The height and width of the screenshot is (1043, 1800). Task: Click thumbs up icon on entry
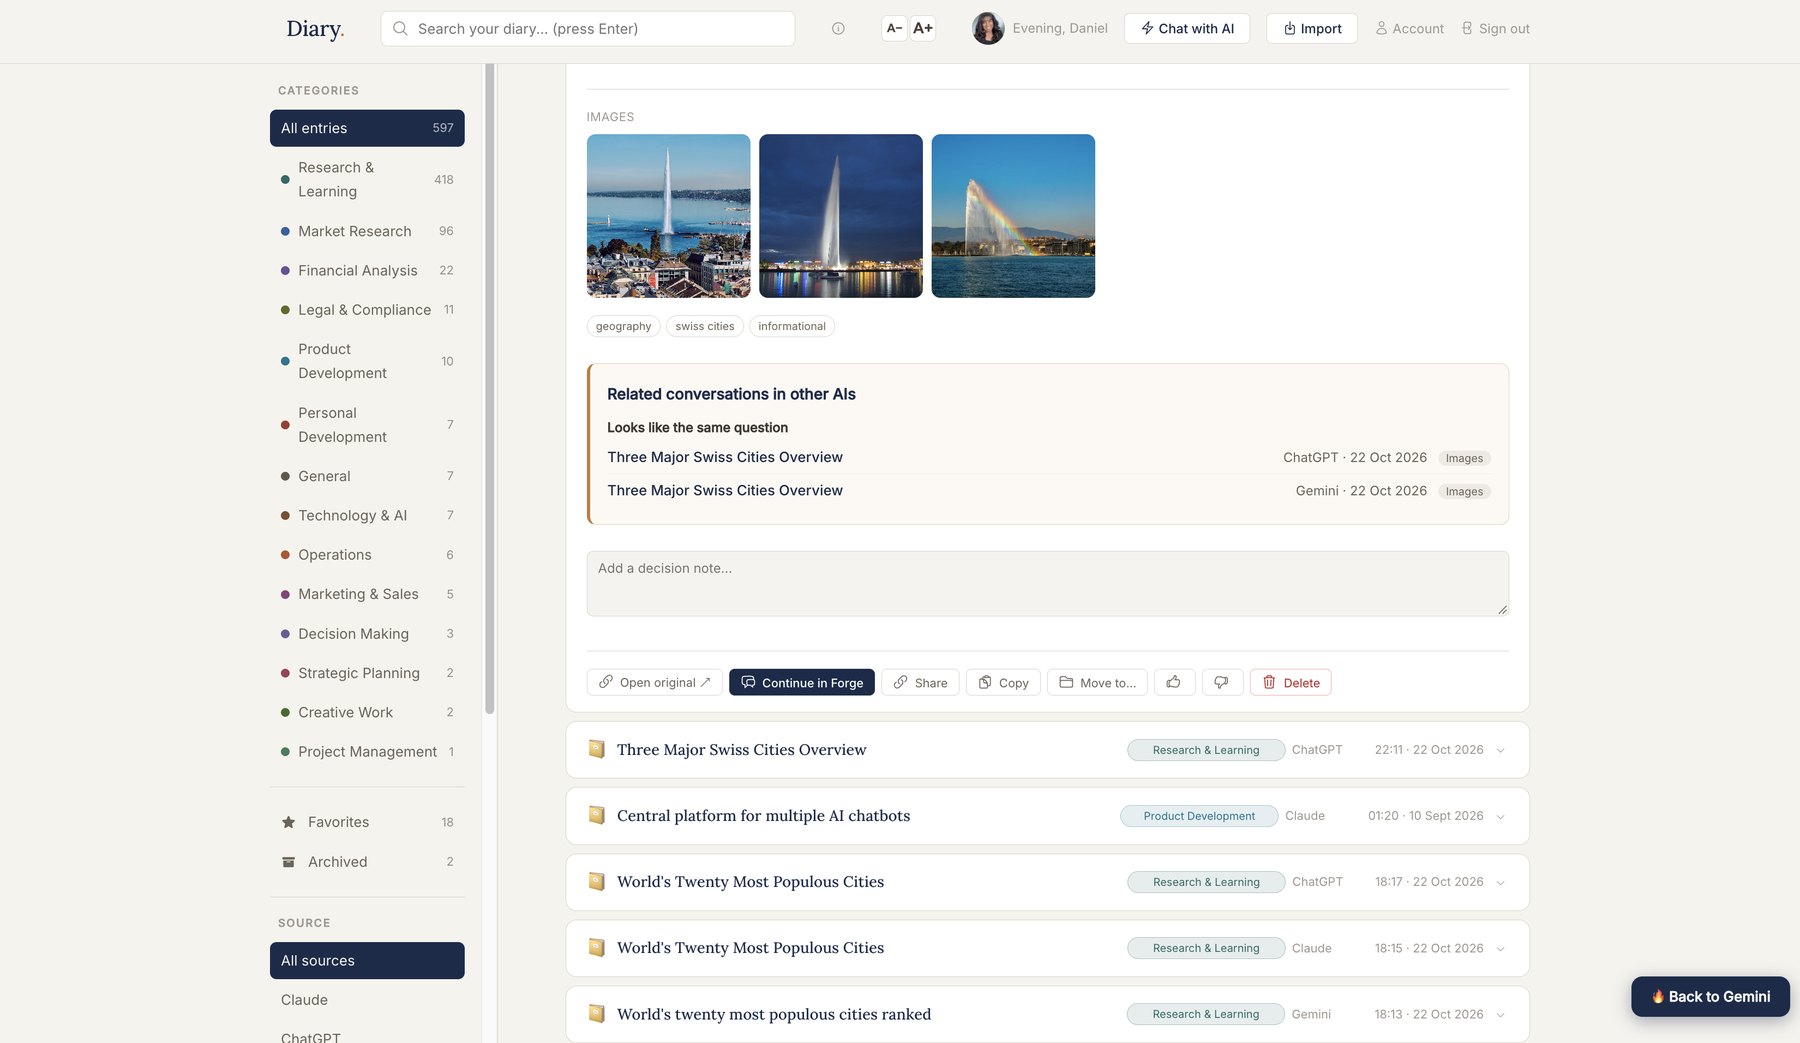pyautogui.click(x=1174, y=682)
